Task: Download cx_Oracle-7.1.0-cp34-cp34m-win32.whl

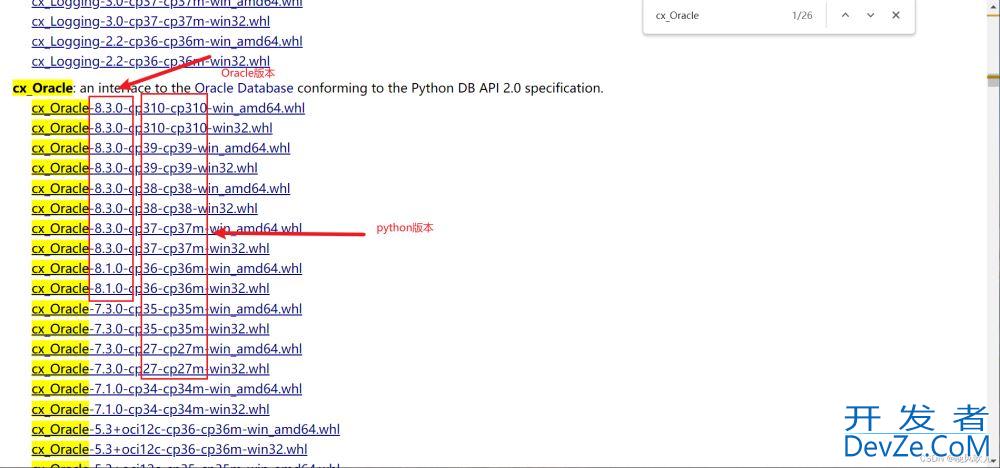Action: point(151,409)
